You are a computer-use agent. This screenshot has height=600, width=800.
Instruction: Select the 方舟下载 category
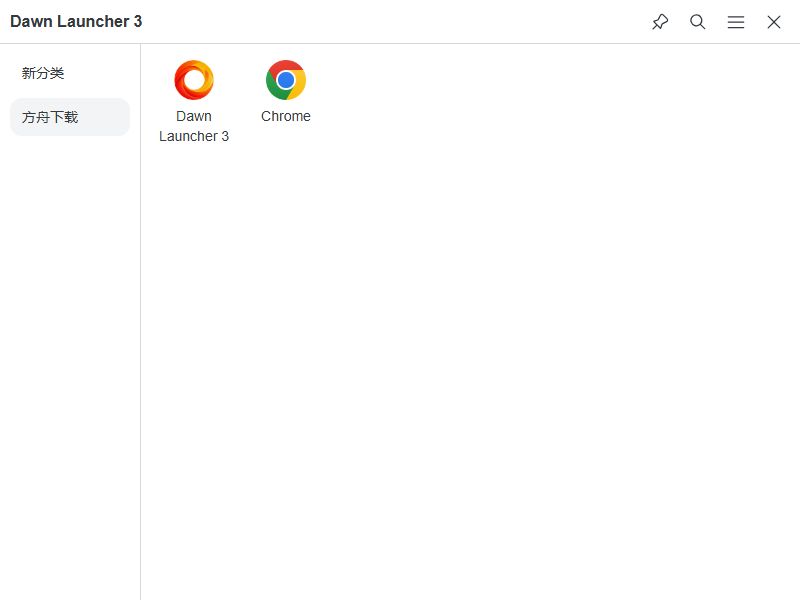point(70,117)
